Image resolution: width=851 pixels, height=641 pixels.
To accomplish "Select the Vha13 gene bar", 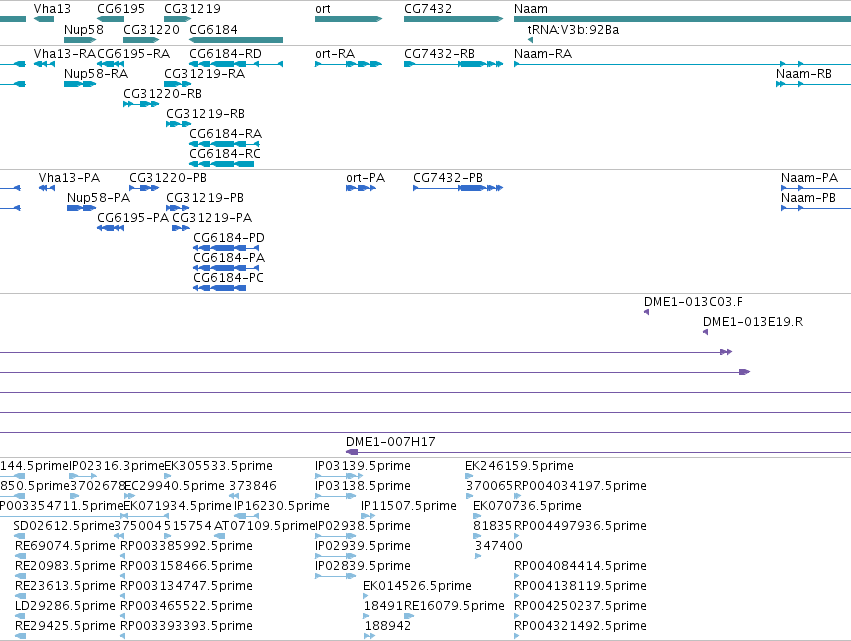I will pyautogui.click(x=44, y=19).
